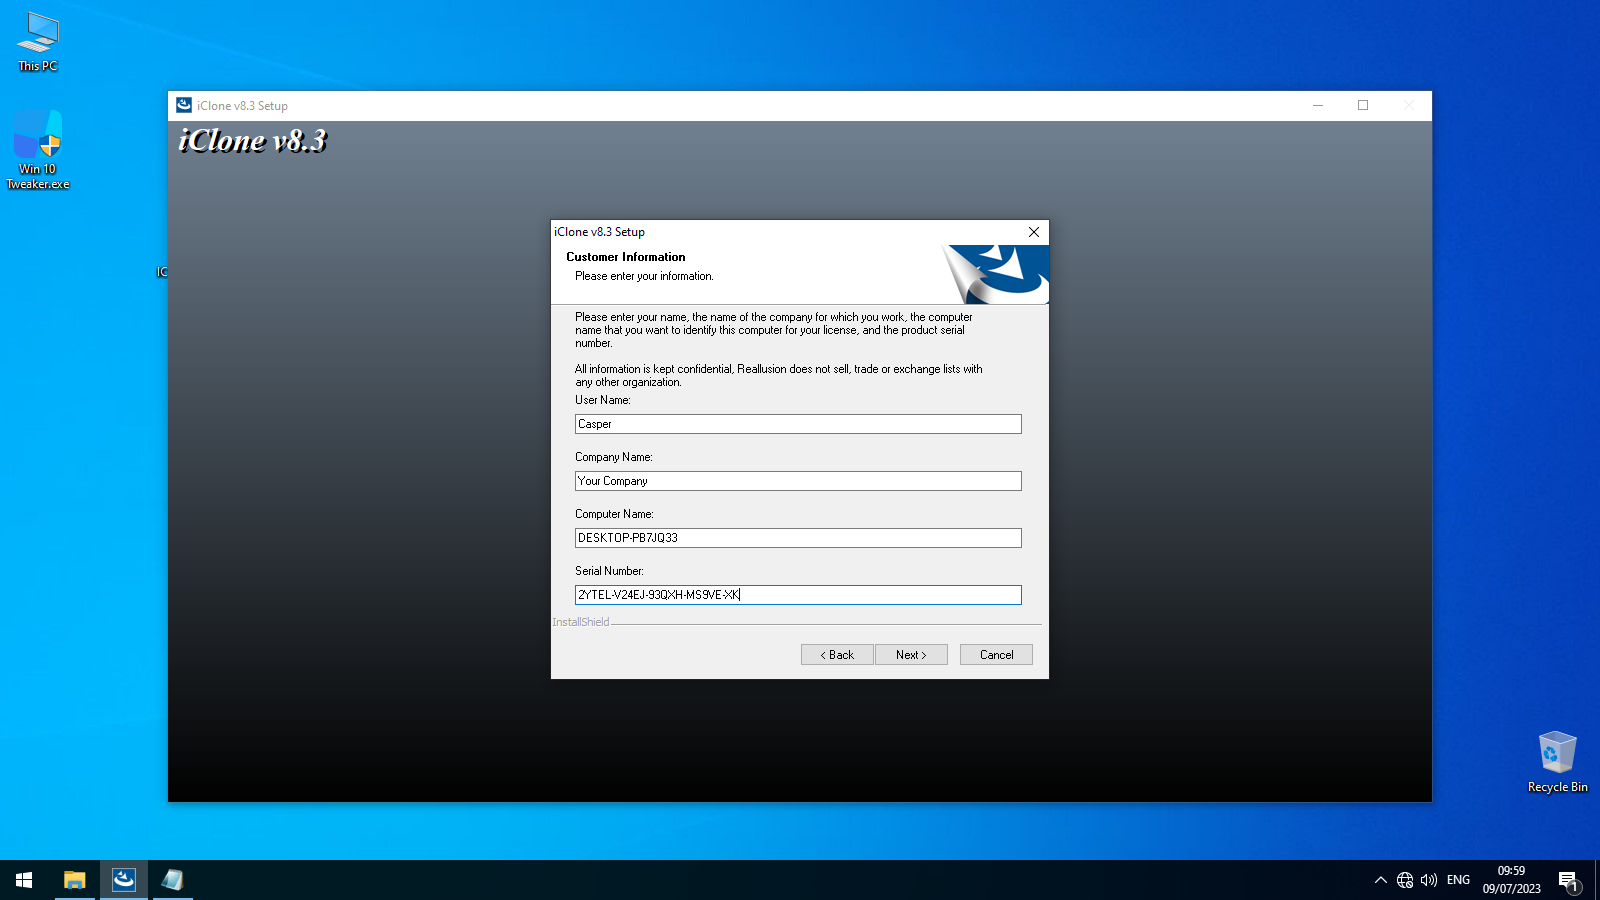The height and width of the screenshot is (900, 1600).
Task: Cancel the iClone setup
Action: [x=996, y=655]
